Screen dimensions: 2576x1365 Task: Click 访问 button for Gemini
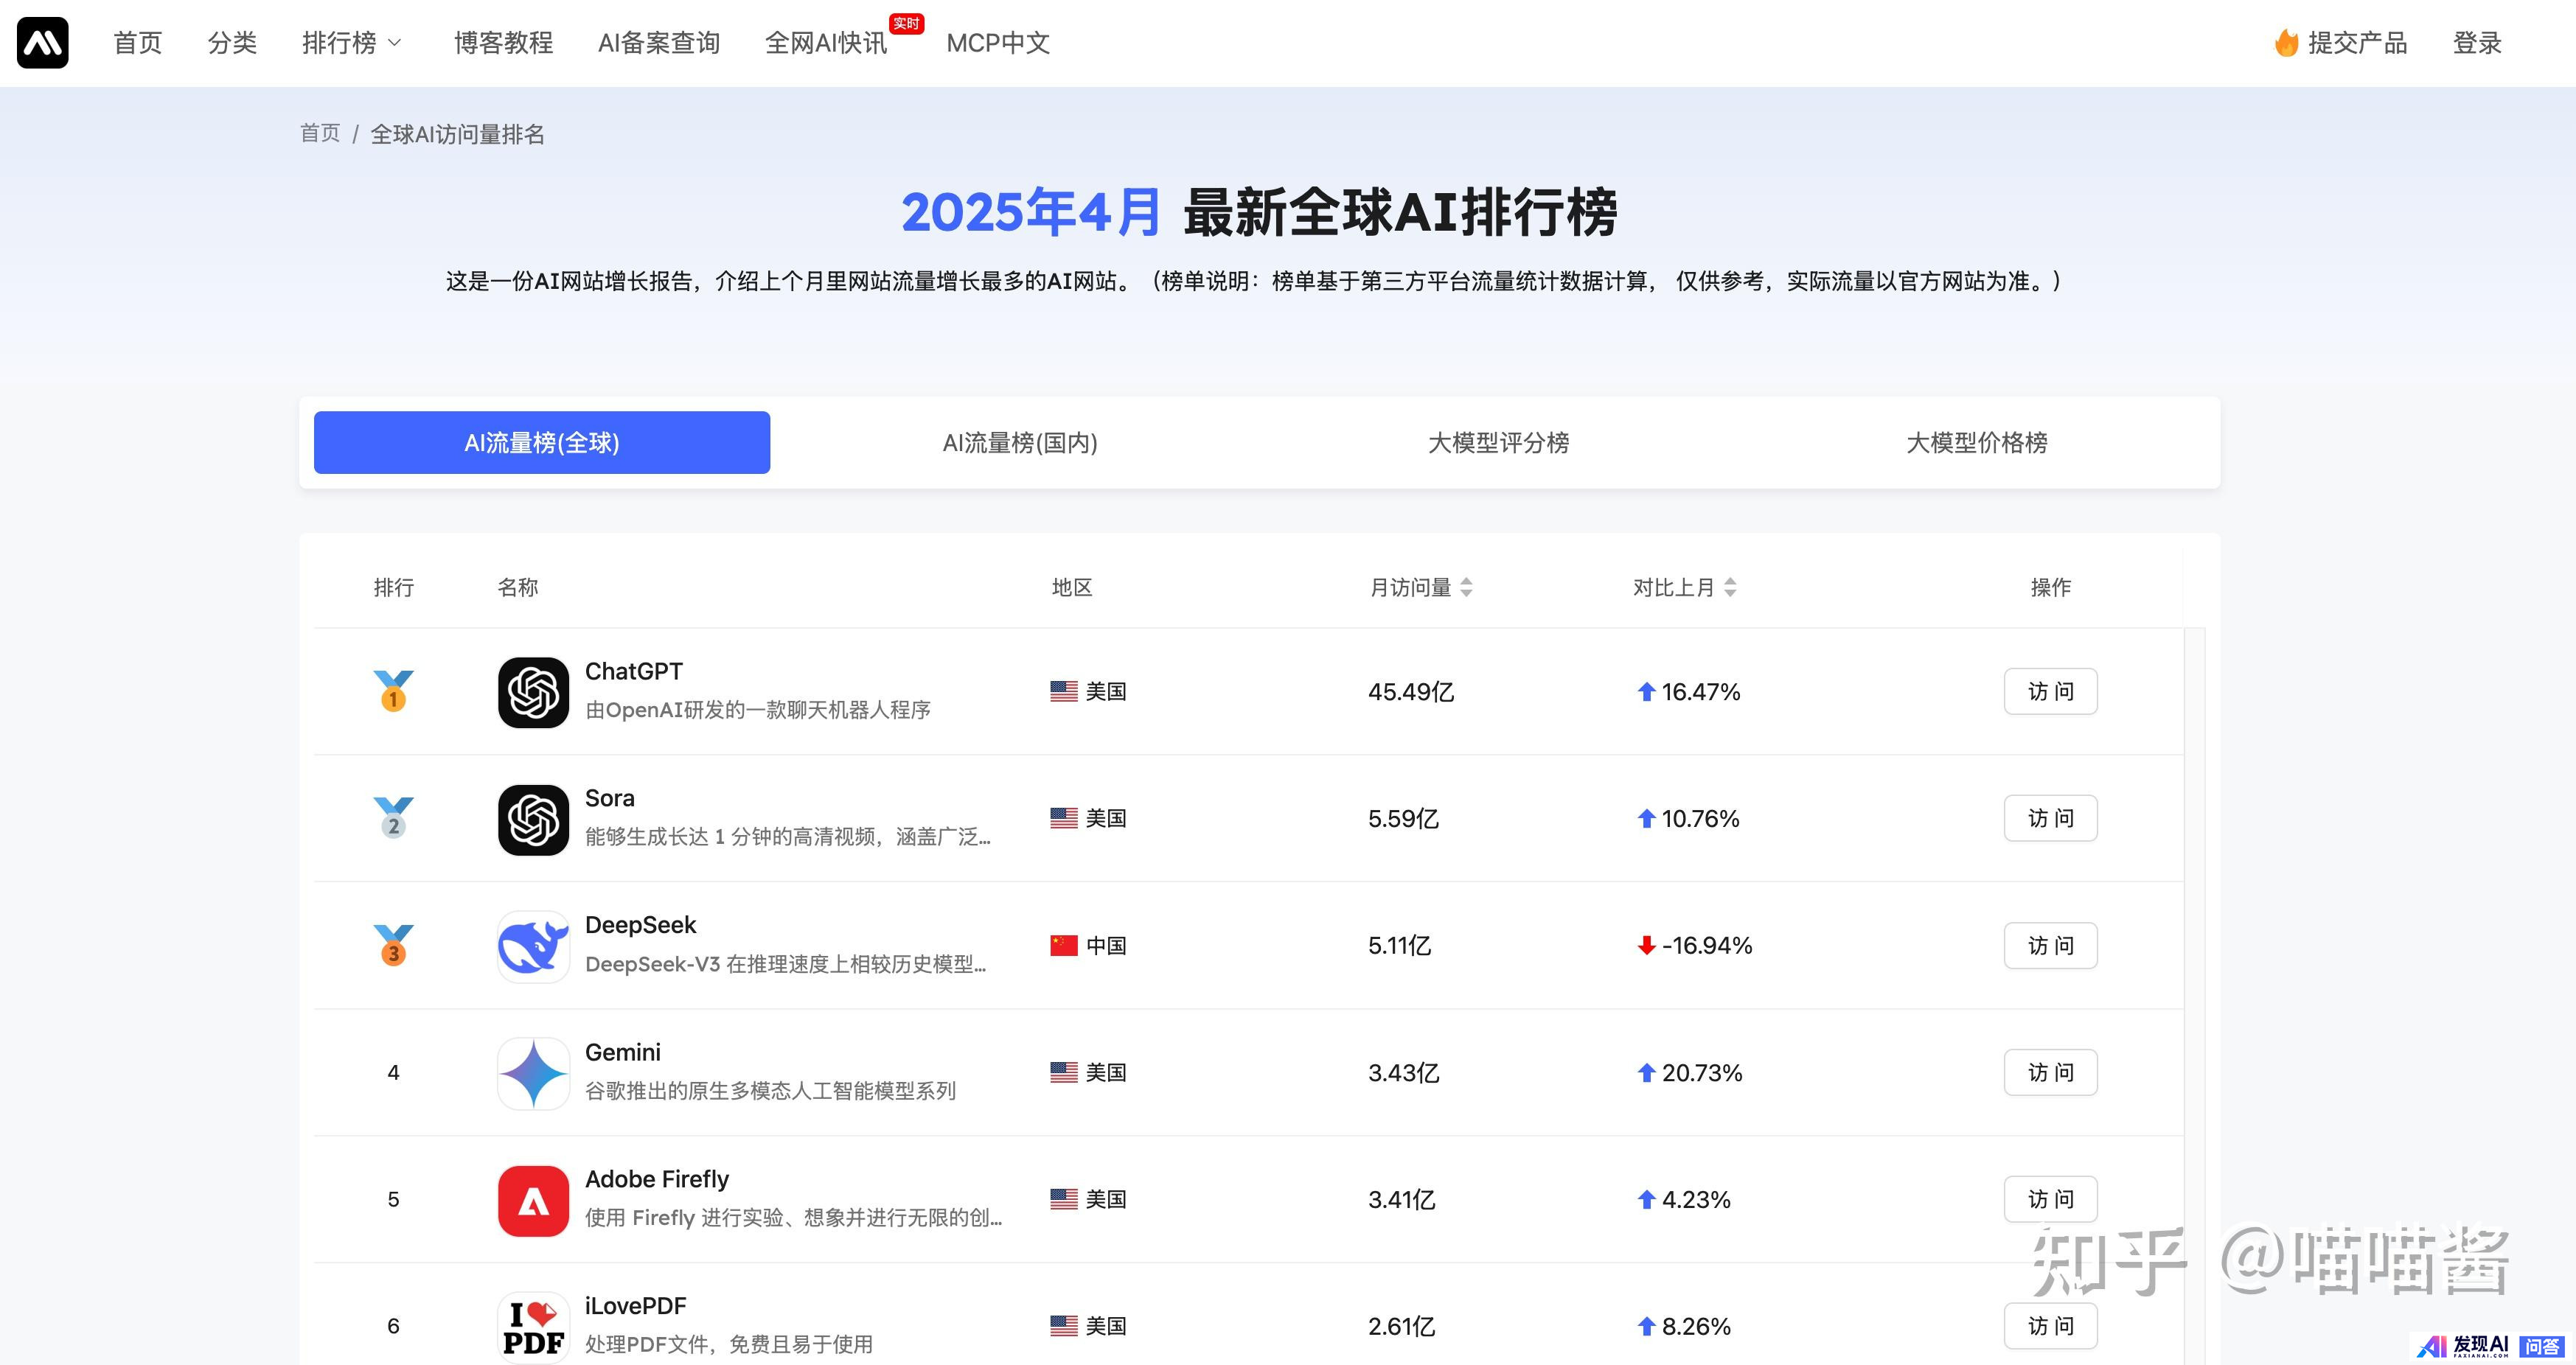click(2050, 1072)
